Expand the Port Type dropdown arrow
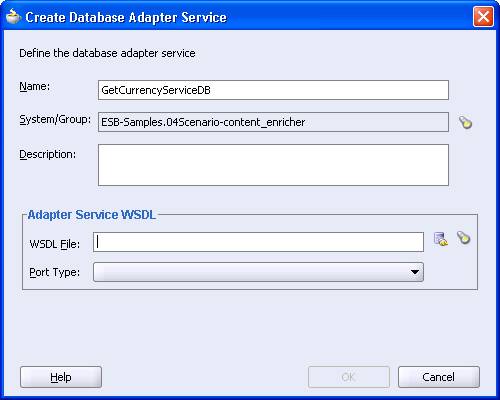 tap(415, 272)
